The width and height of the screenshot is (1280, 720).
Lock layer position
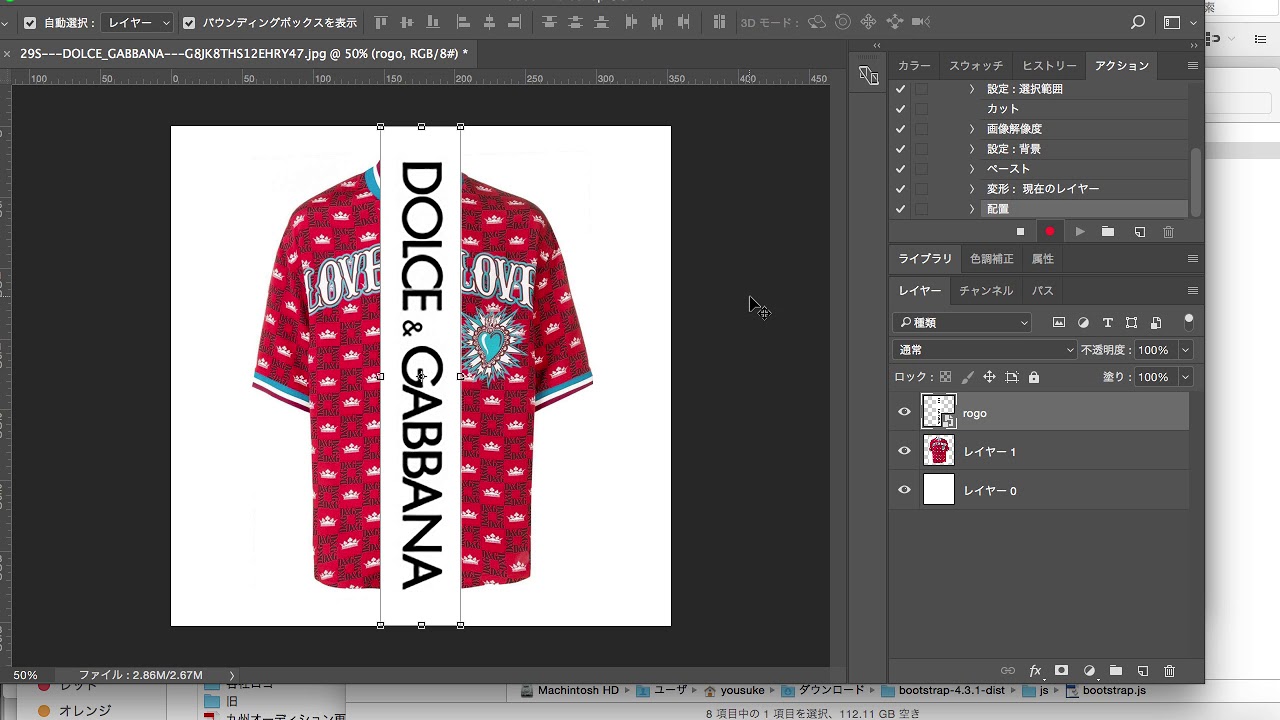[989, 377]
